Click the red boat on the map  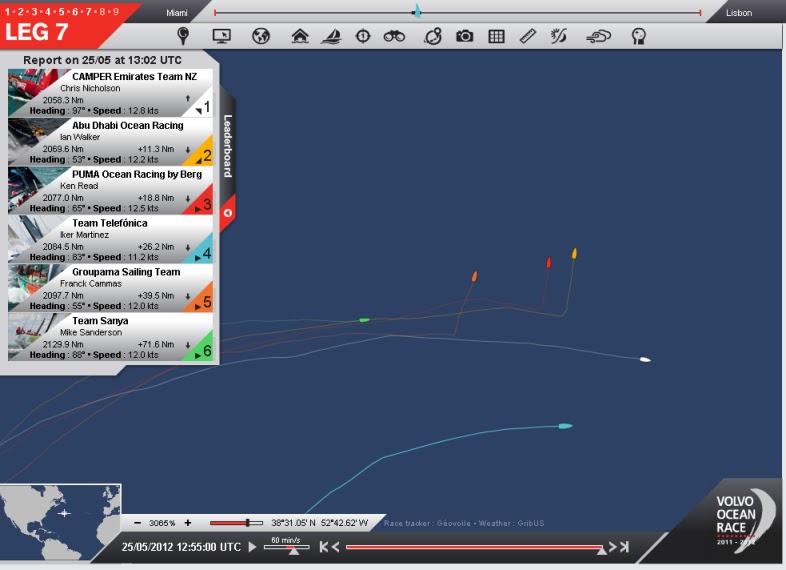[x=548, y=262]
